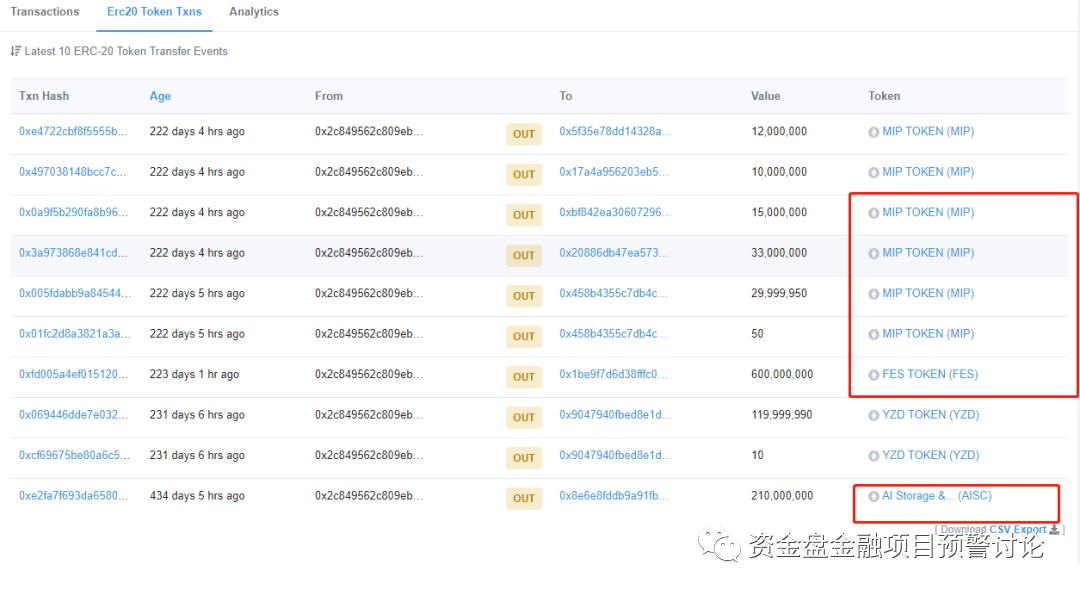This screenshot has height=594, width=1080.
Task: Click the MIP TOKEN (MIP) link in top row
Action: pyautogui.click(x=928, y=131)
